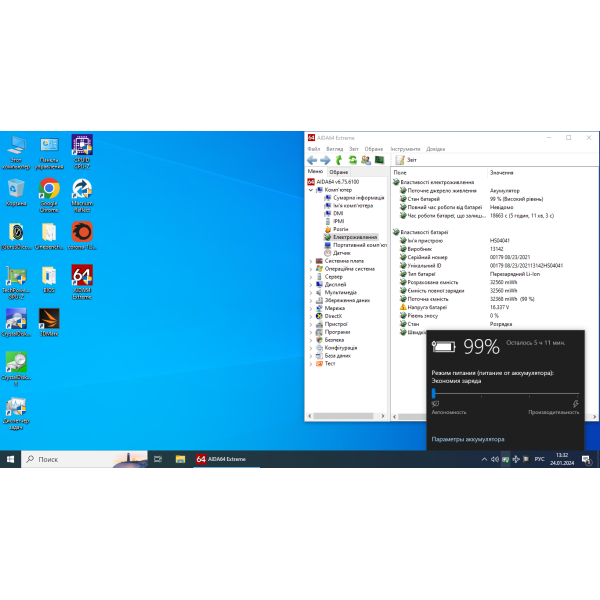The height and width of the screenshot is (600, 600).
Task: Select Тест tree item
Action: tap(325, 364)
